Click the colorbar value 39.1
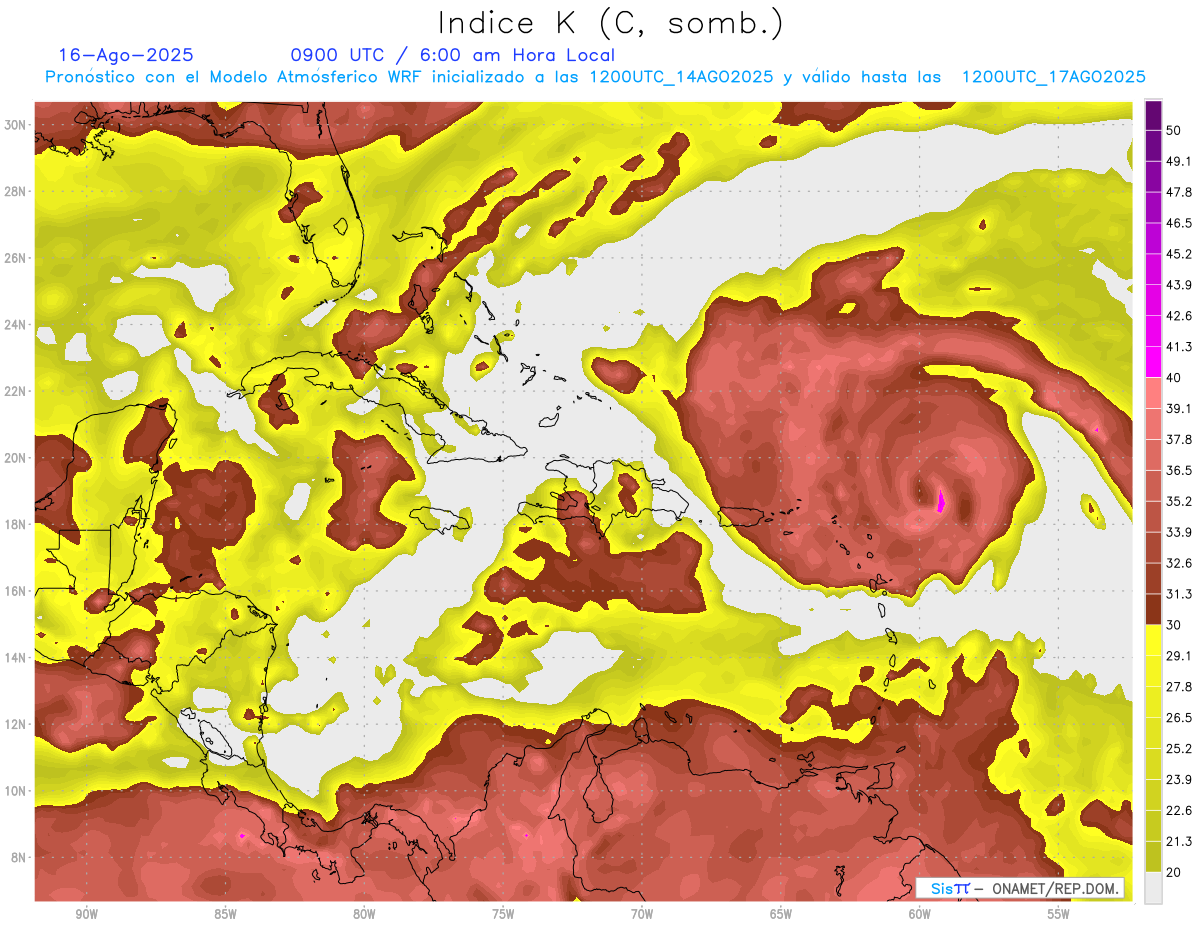The height and width of the screenshot is (927, 1200). click(x=1179, y=408)
